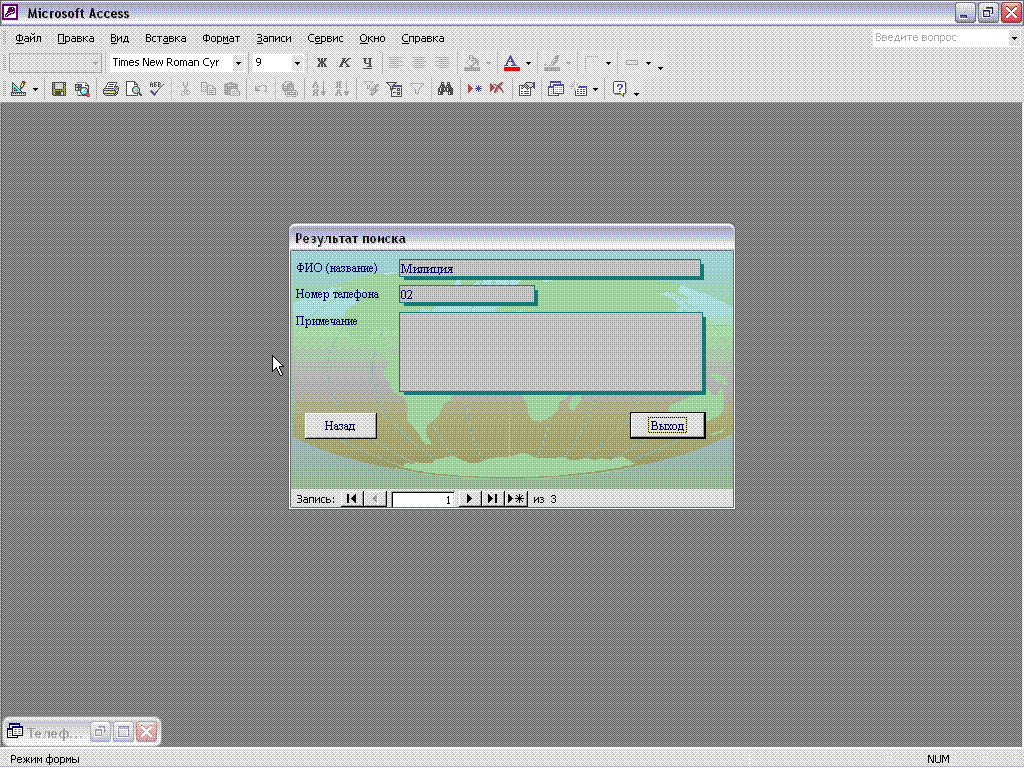Open the Сервис menu
The image size is (1024, 768).
325,39
